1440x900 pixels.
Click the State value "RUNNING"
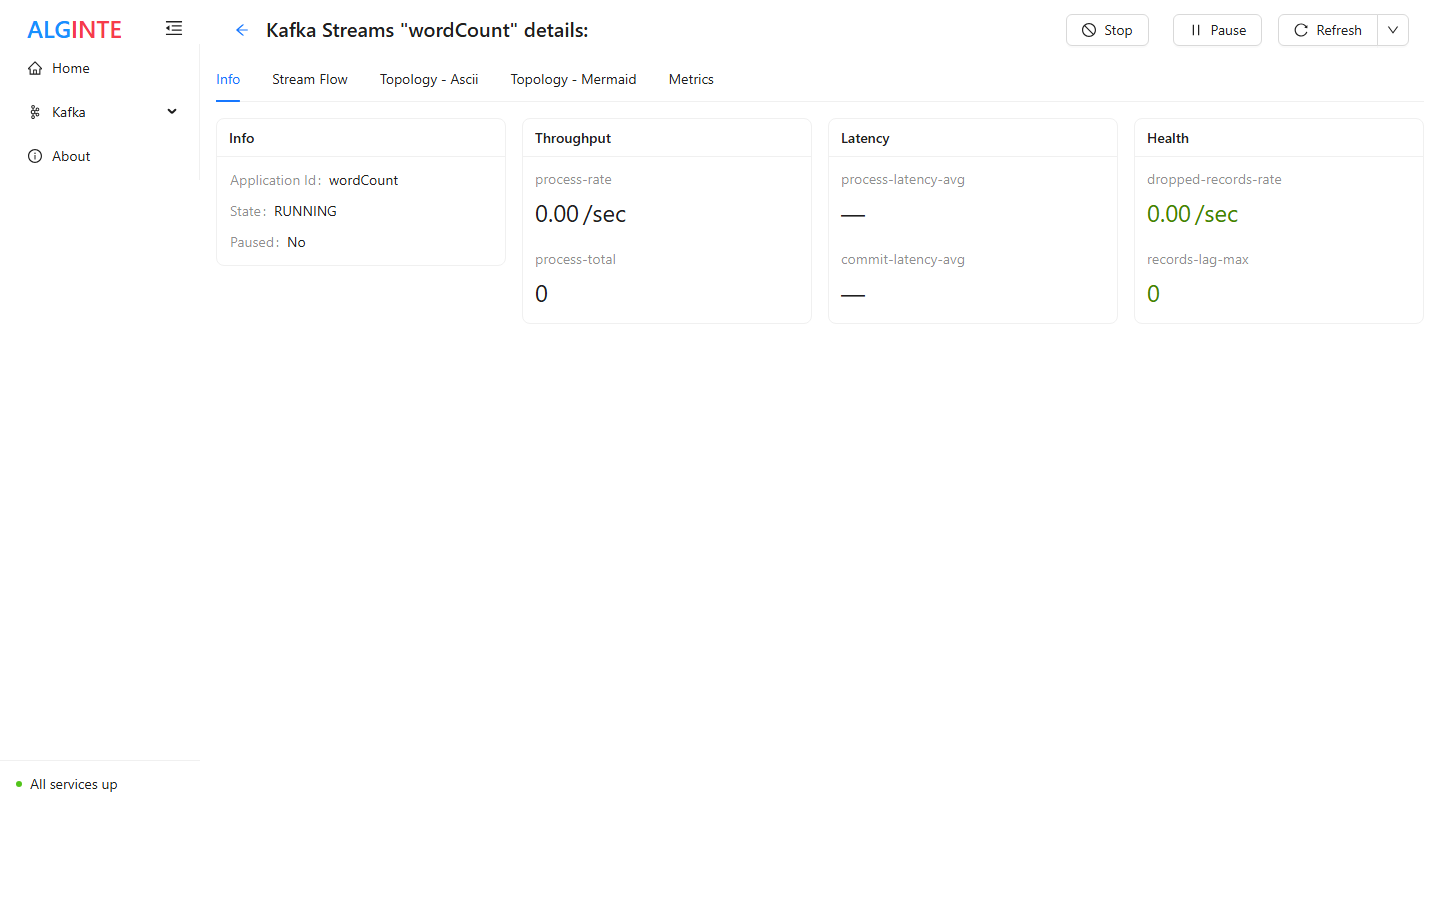tap(305, 211)
